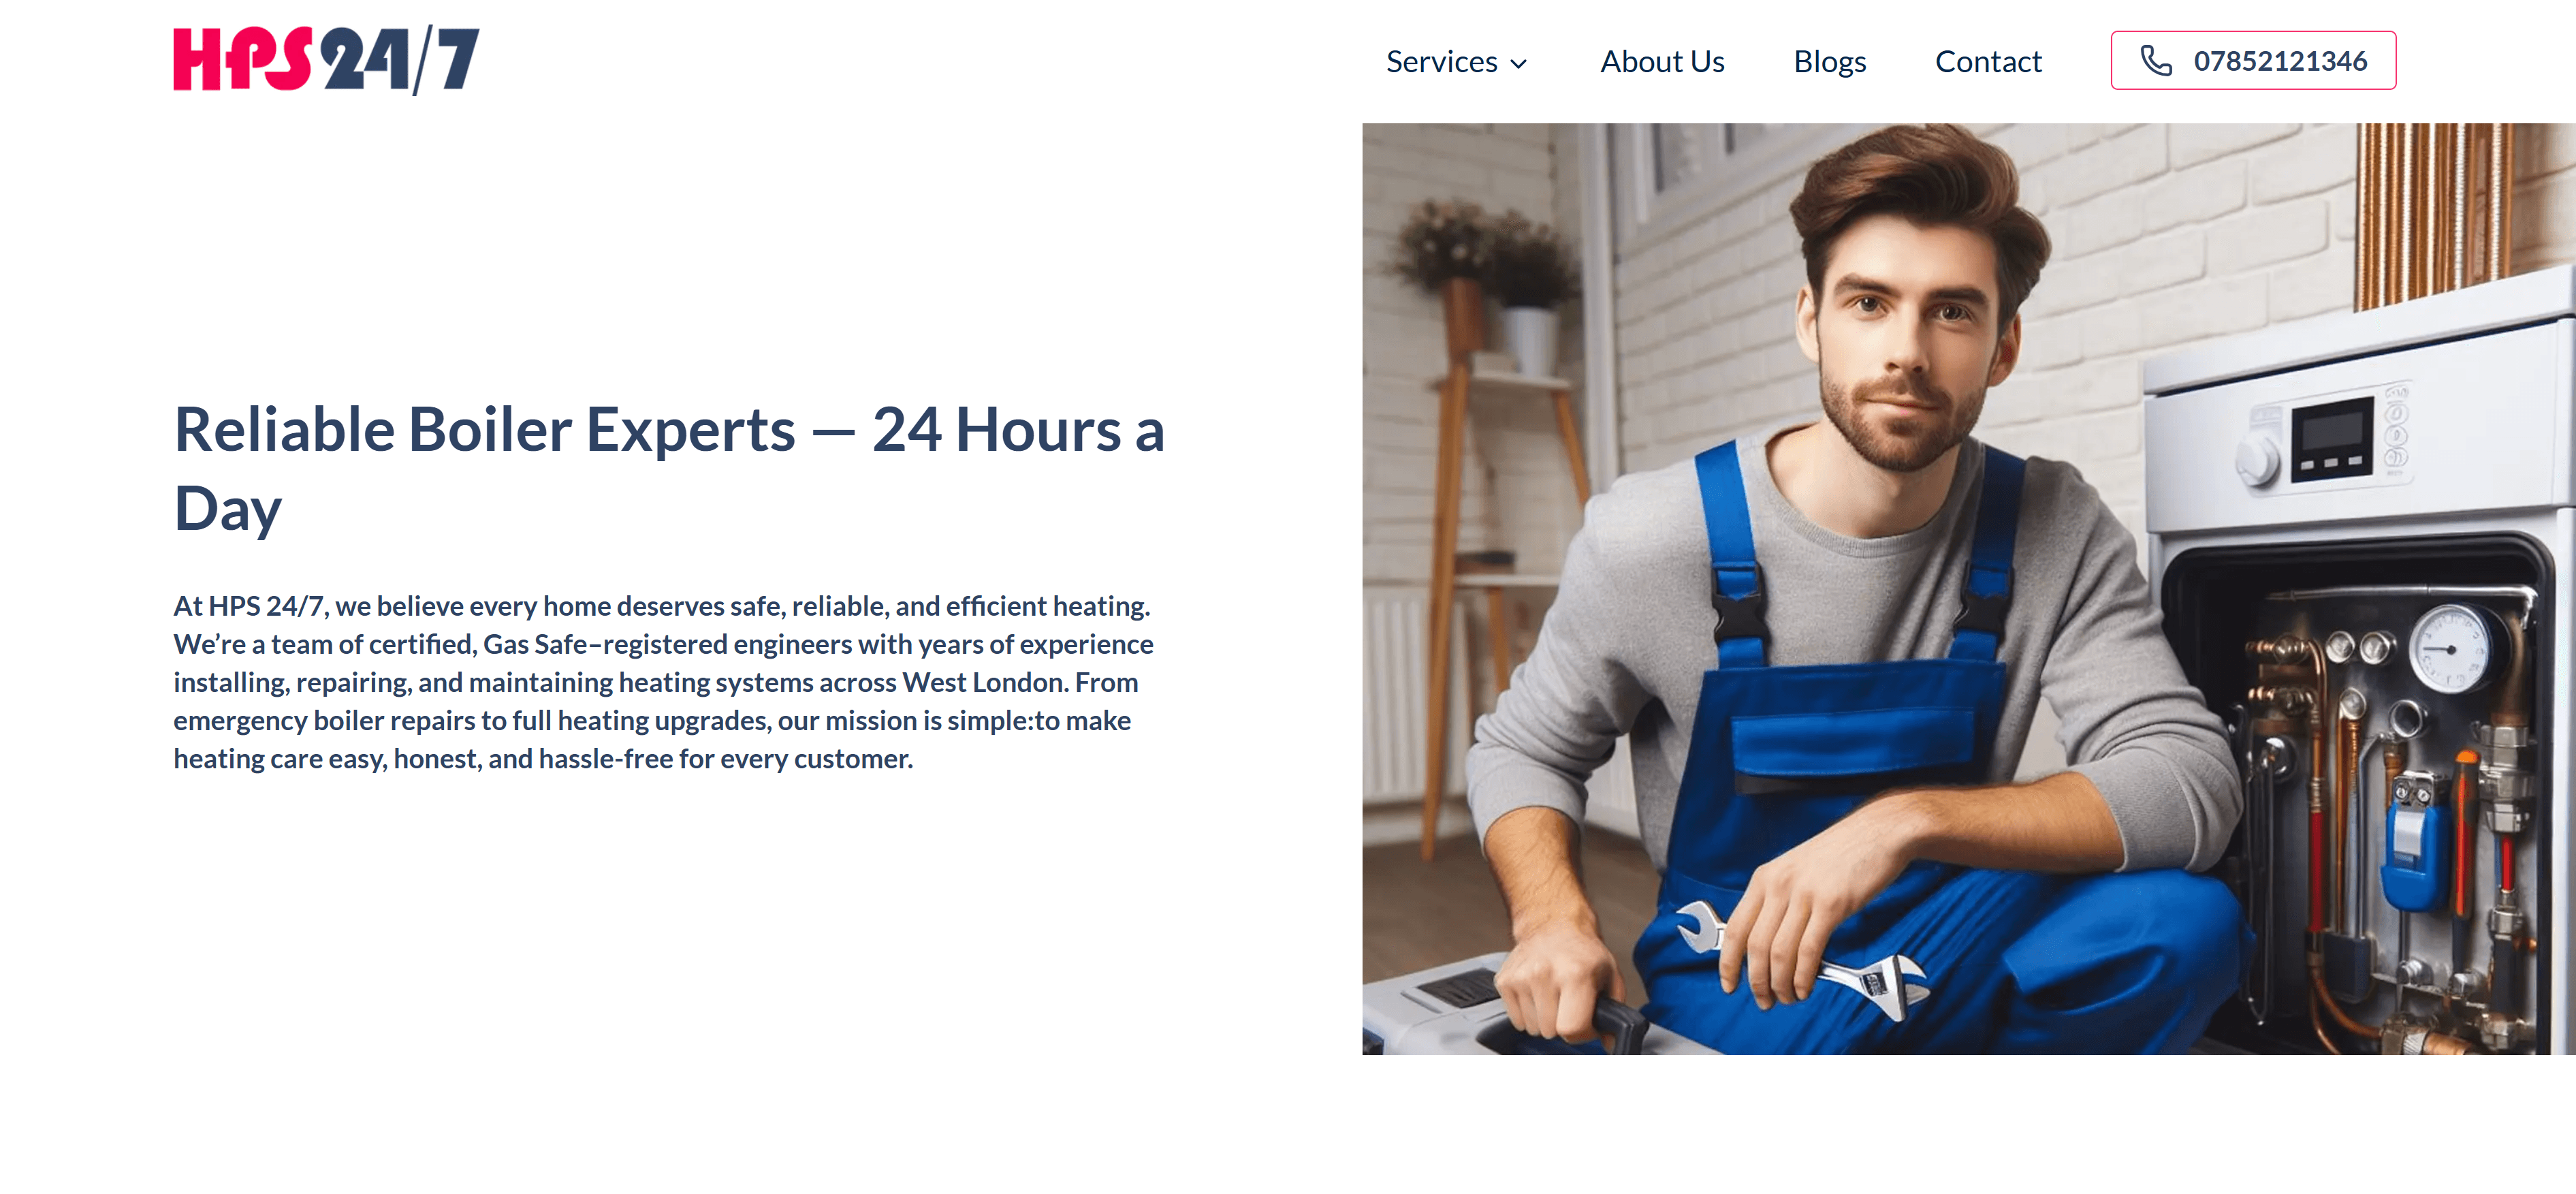Image resolution: width=2576 pixels, height=1194 pixels.
Task: Click the HPS 24/7 logo
Action: coord(326,60)
